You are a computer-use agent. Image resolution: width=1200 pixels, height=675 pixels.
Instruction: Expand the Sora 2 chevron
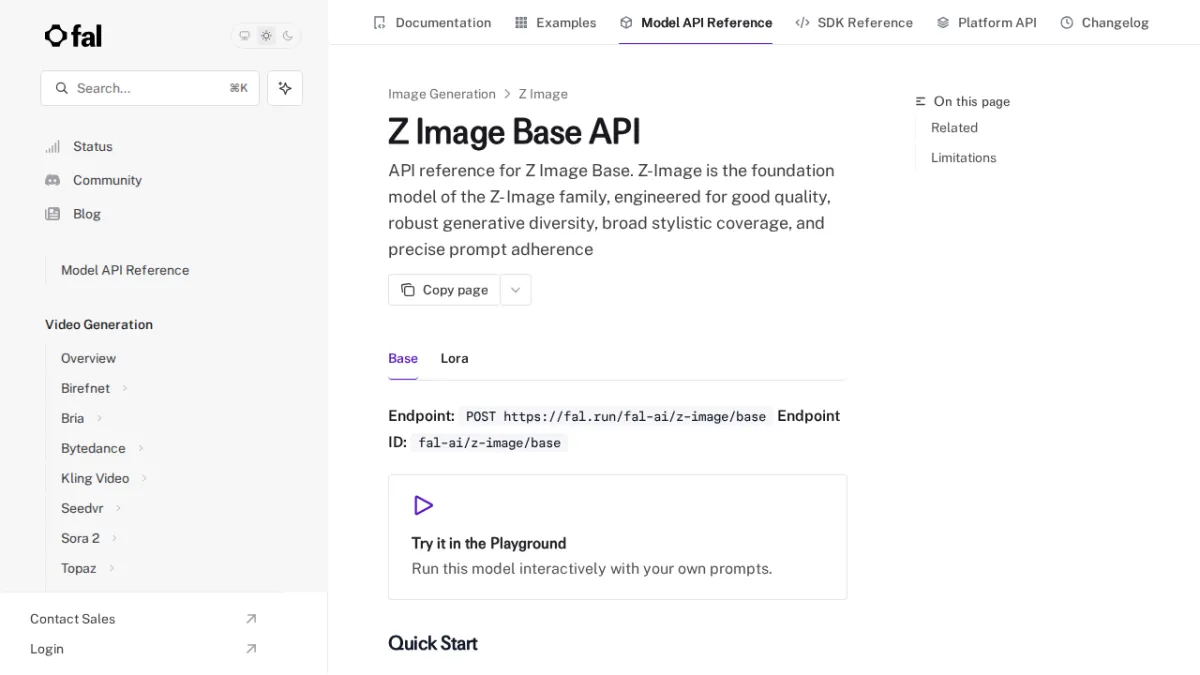coord(114,538)
